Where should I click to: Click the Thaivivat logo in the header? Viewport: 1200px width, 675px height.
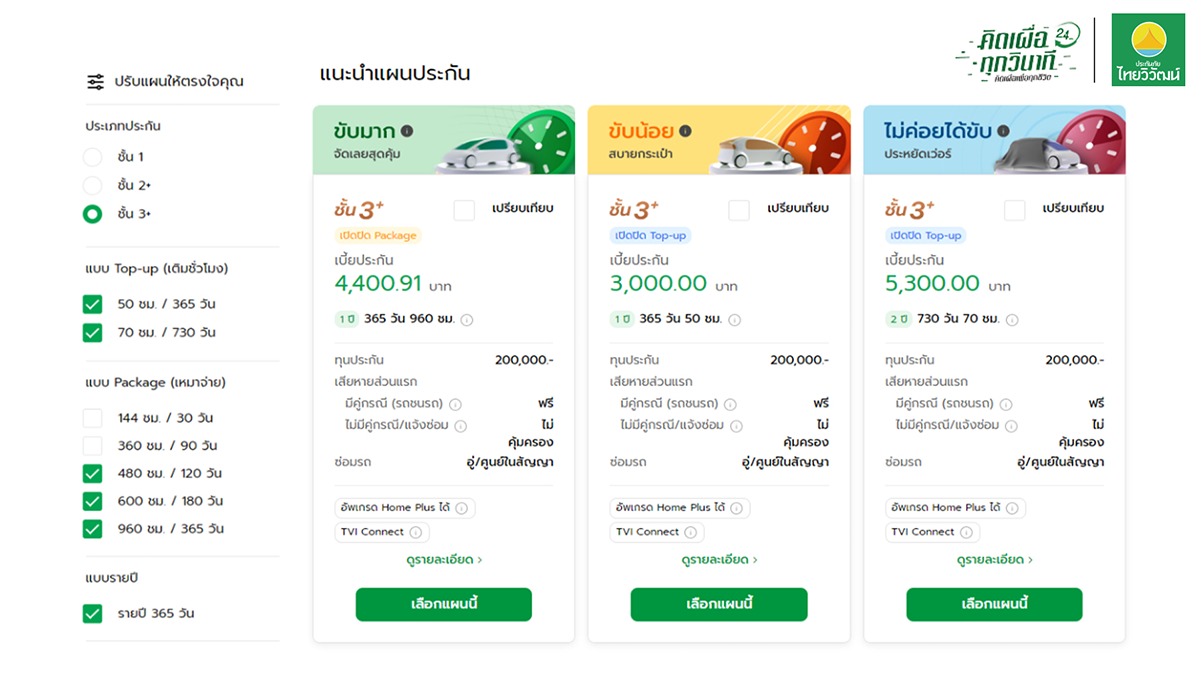[1148, 51]
